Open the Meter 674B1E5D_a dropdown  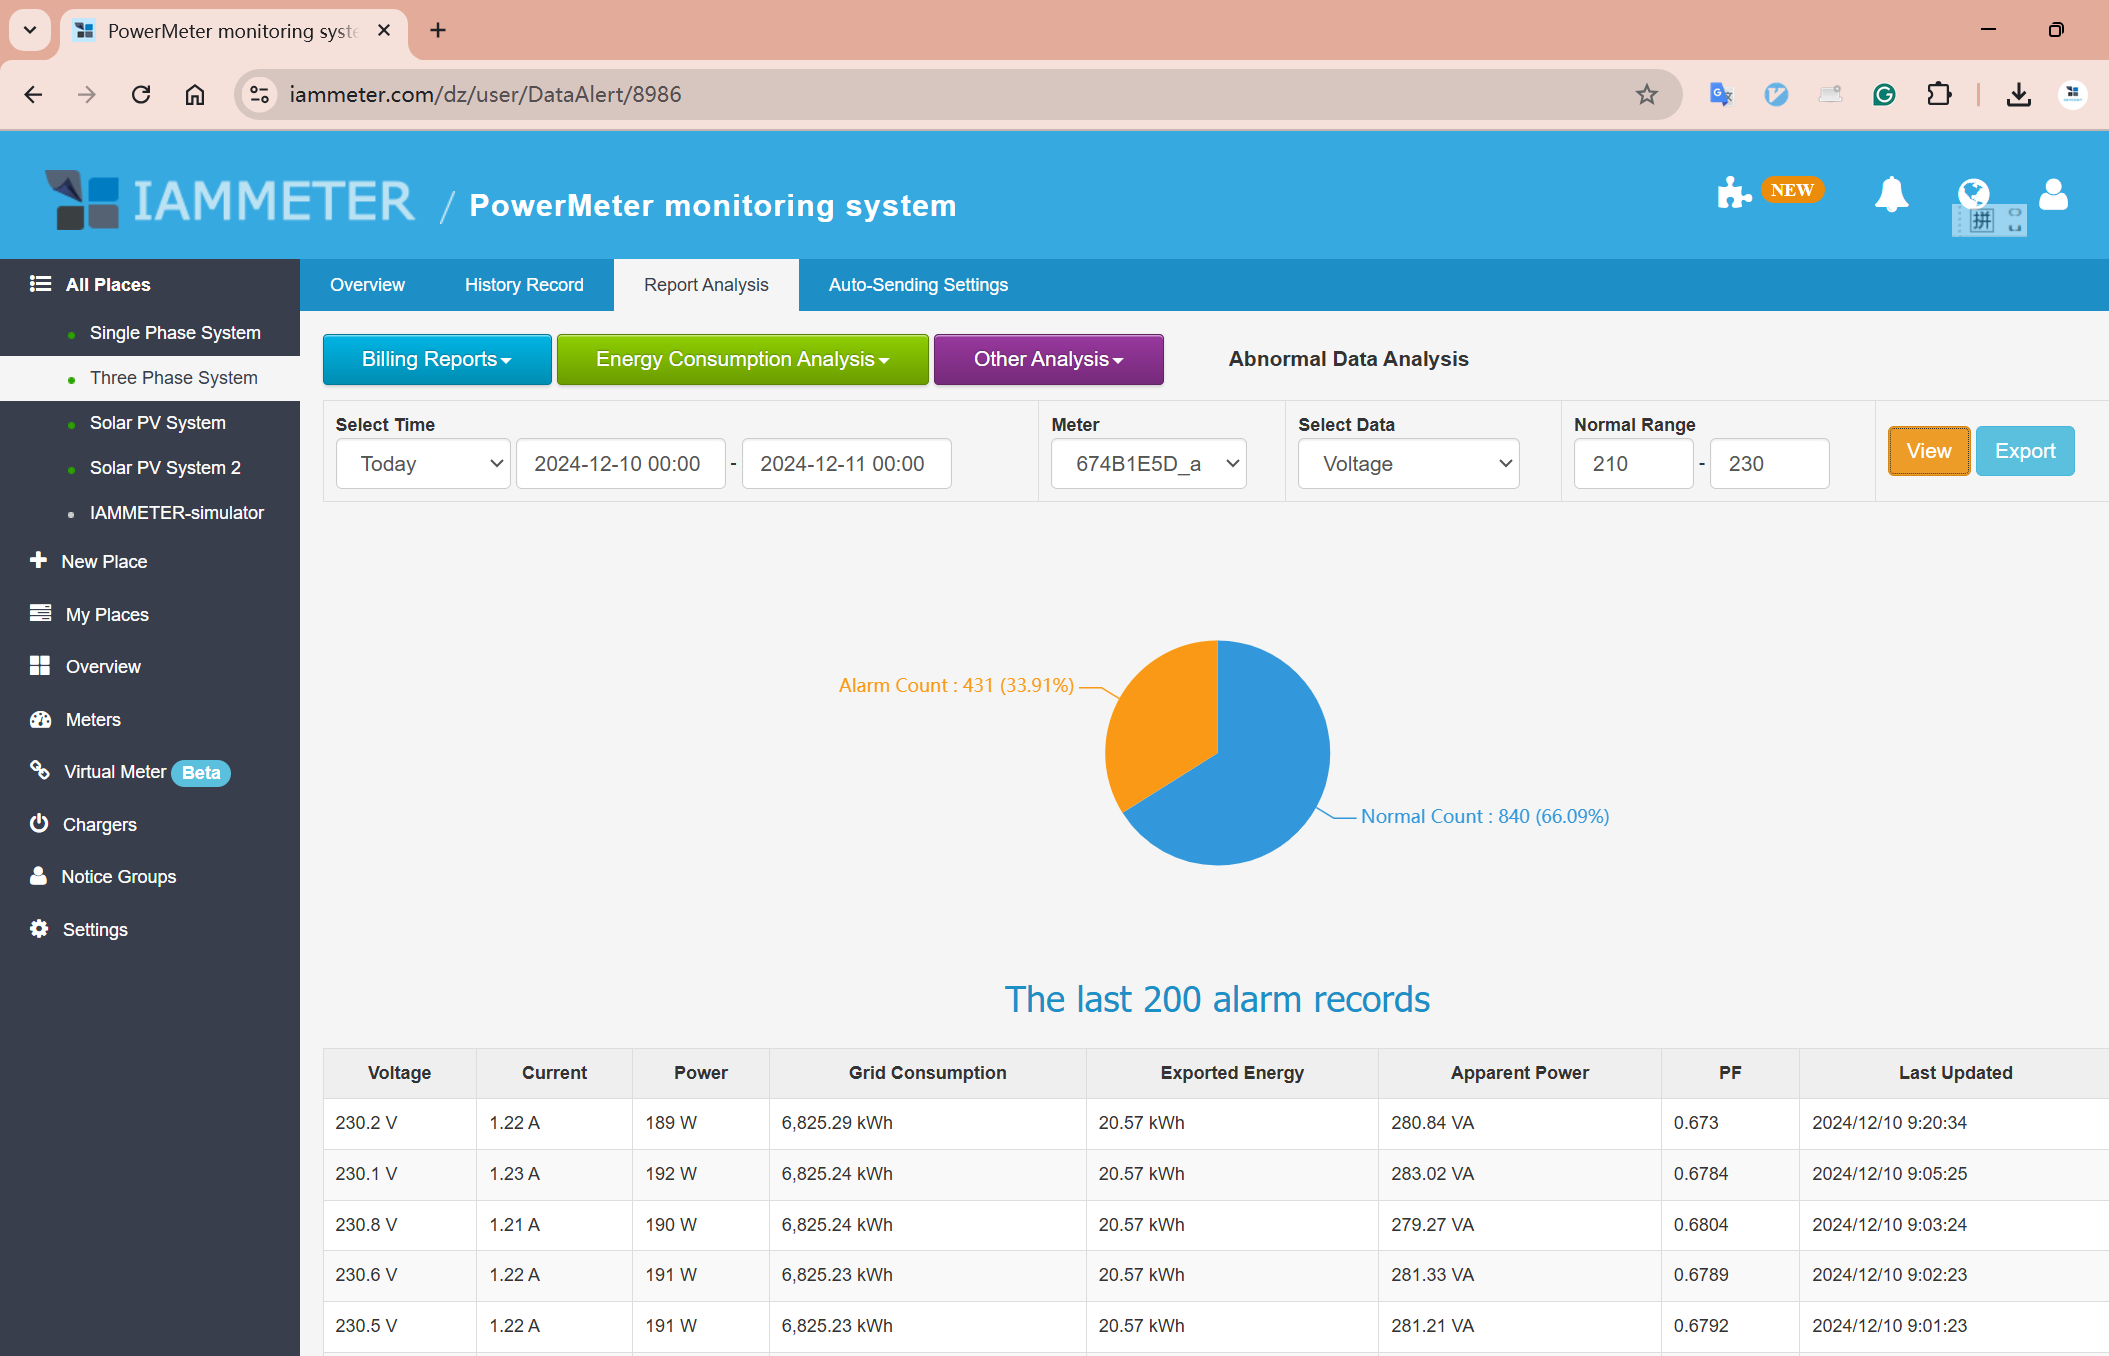click(1148, 463)
